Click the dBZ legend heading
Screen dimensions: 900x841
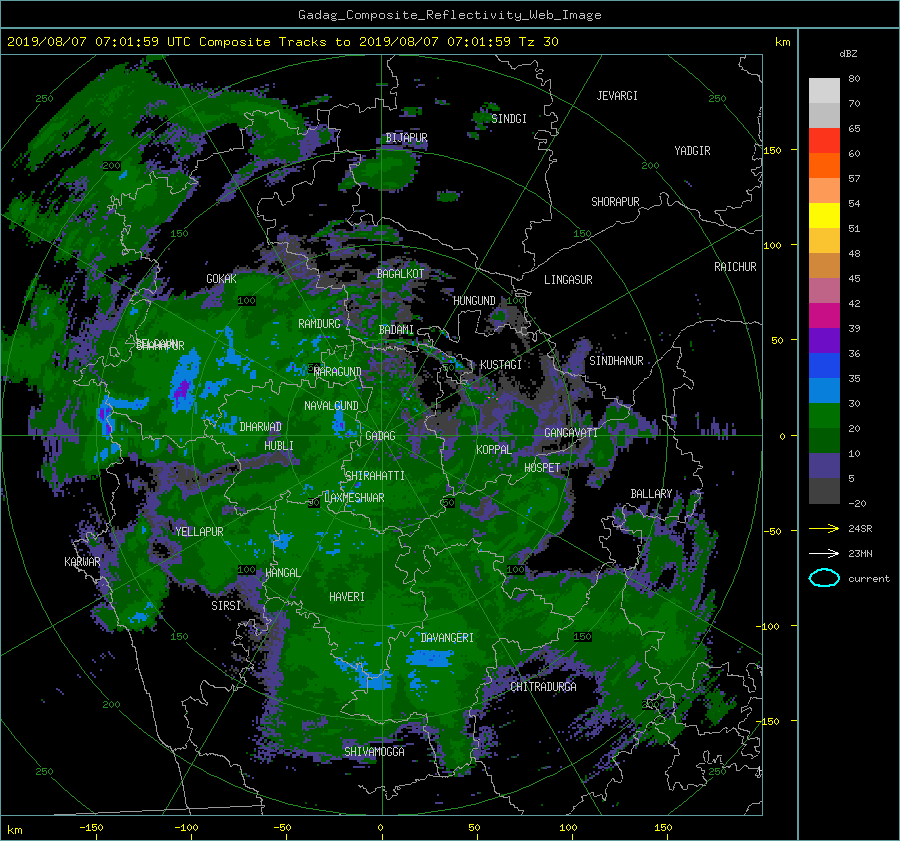848,54
